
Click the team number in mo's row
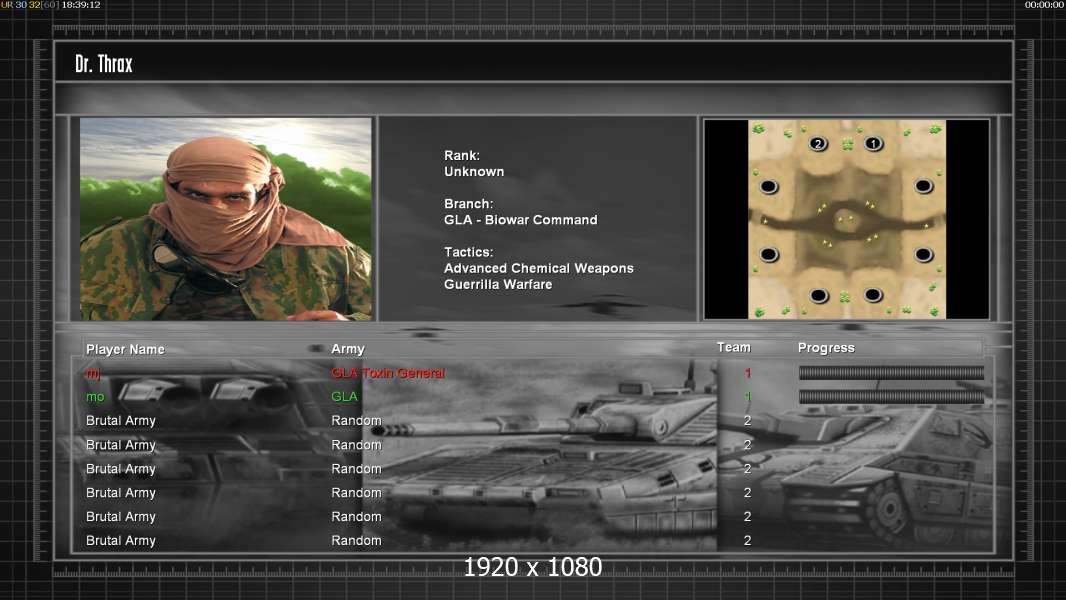pyautogui.click(x=747, y=397)
